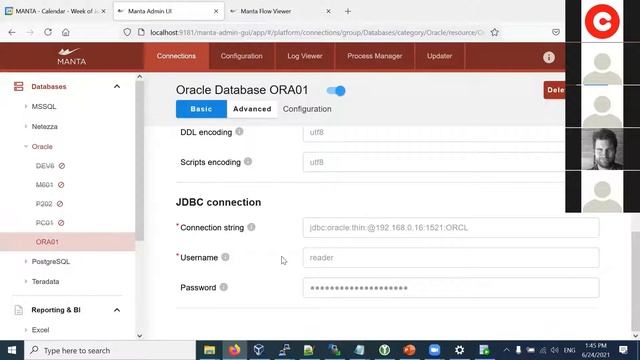Show hidden system tray icons
The width and height of the screenshot is (640, 360).
[506, 350]
